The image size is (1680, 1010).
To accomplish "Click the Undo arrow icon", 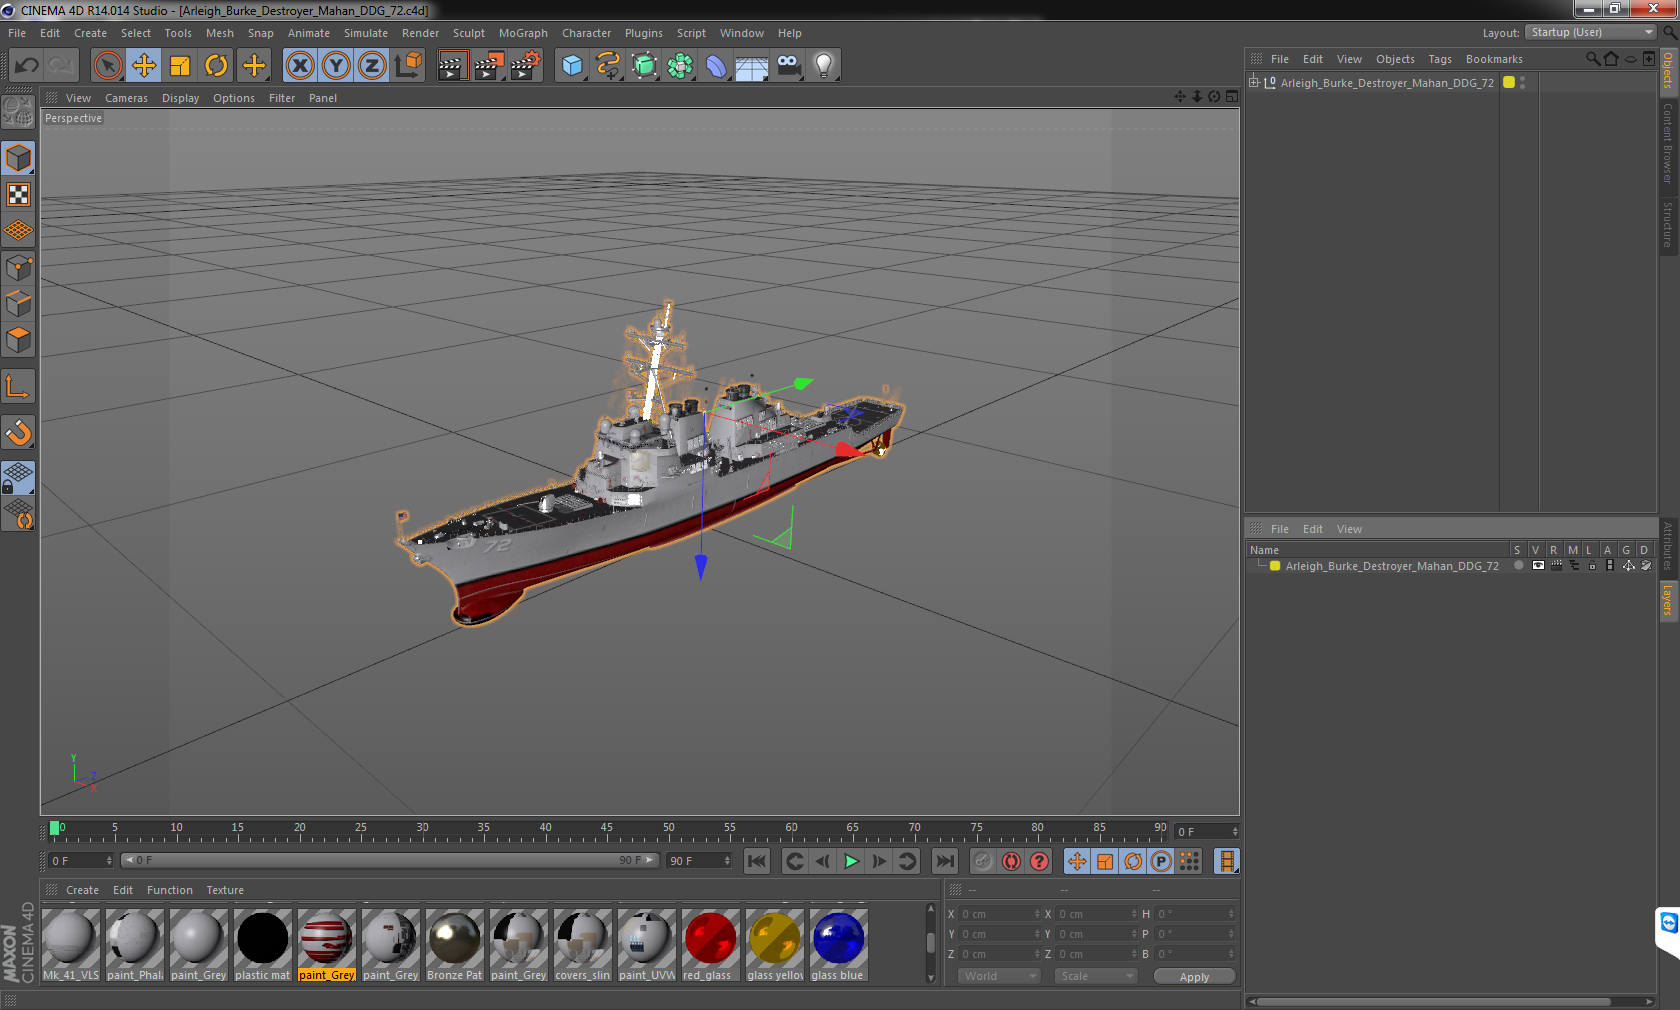I will click(26, 66).
